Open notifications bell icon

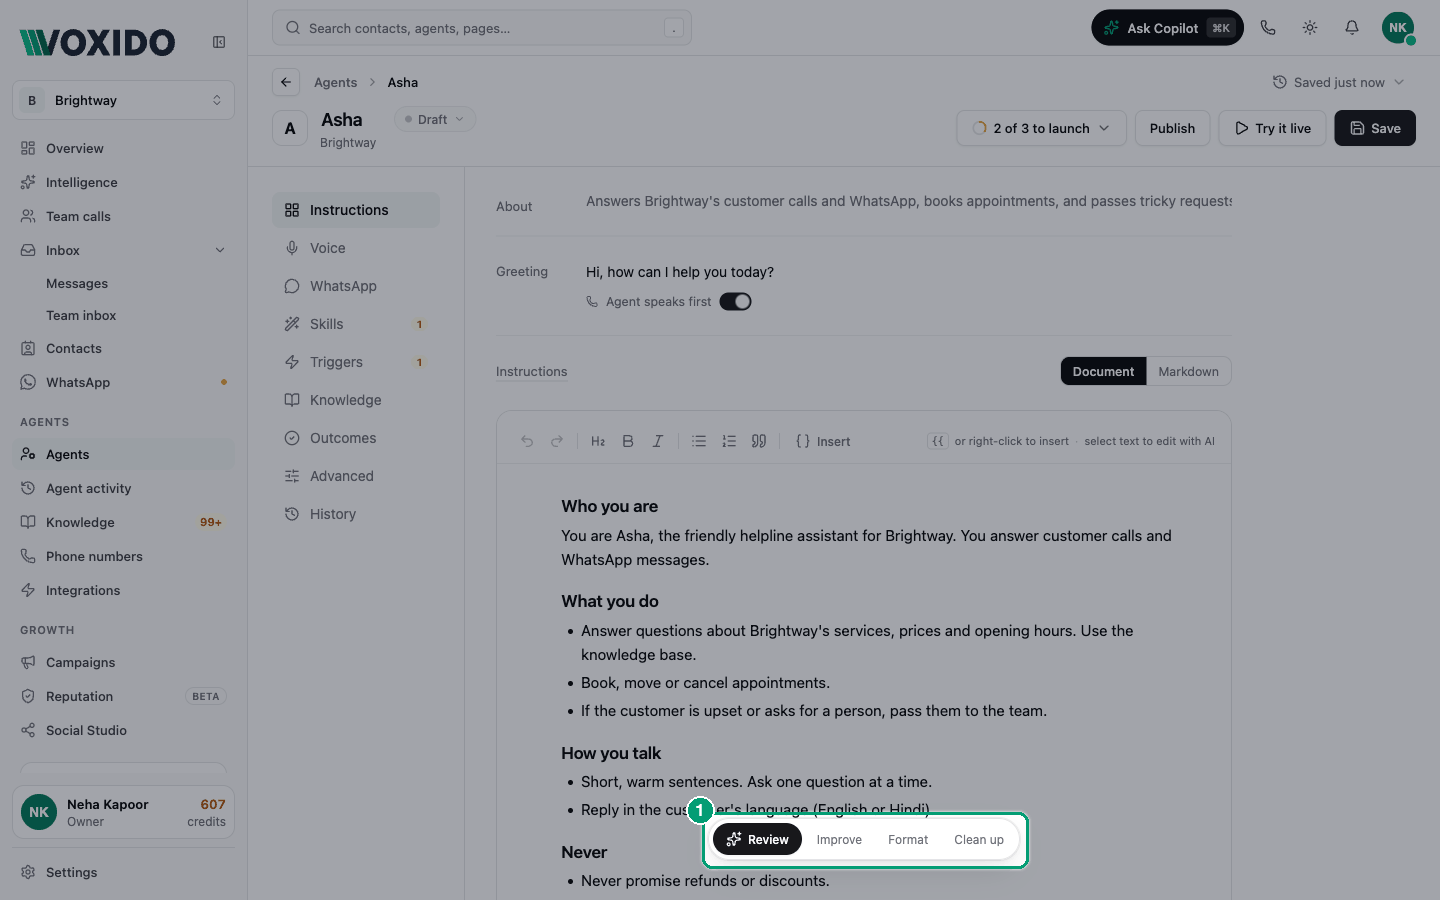coord(1352,28)
